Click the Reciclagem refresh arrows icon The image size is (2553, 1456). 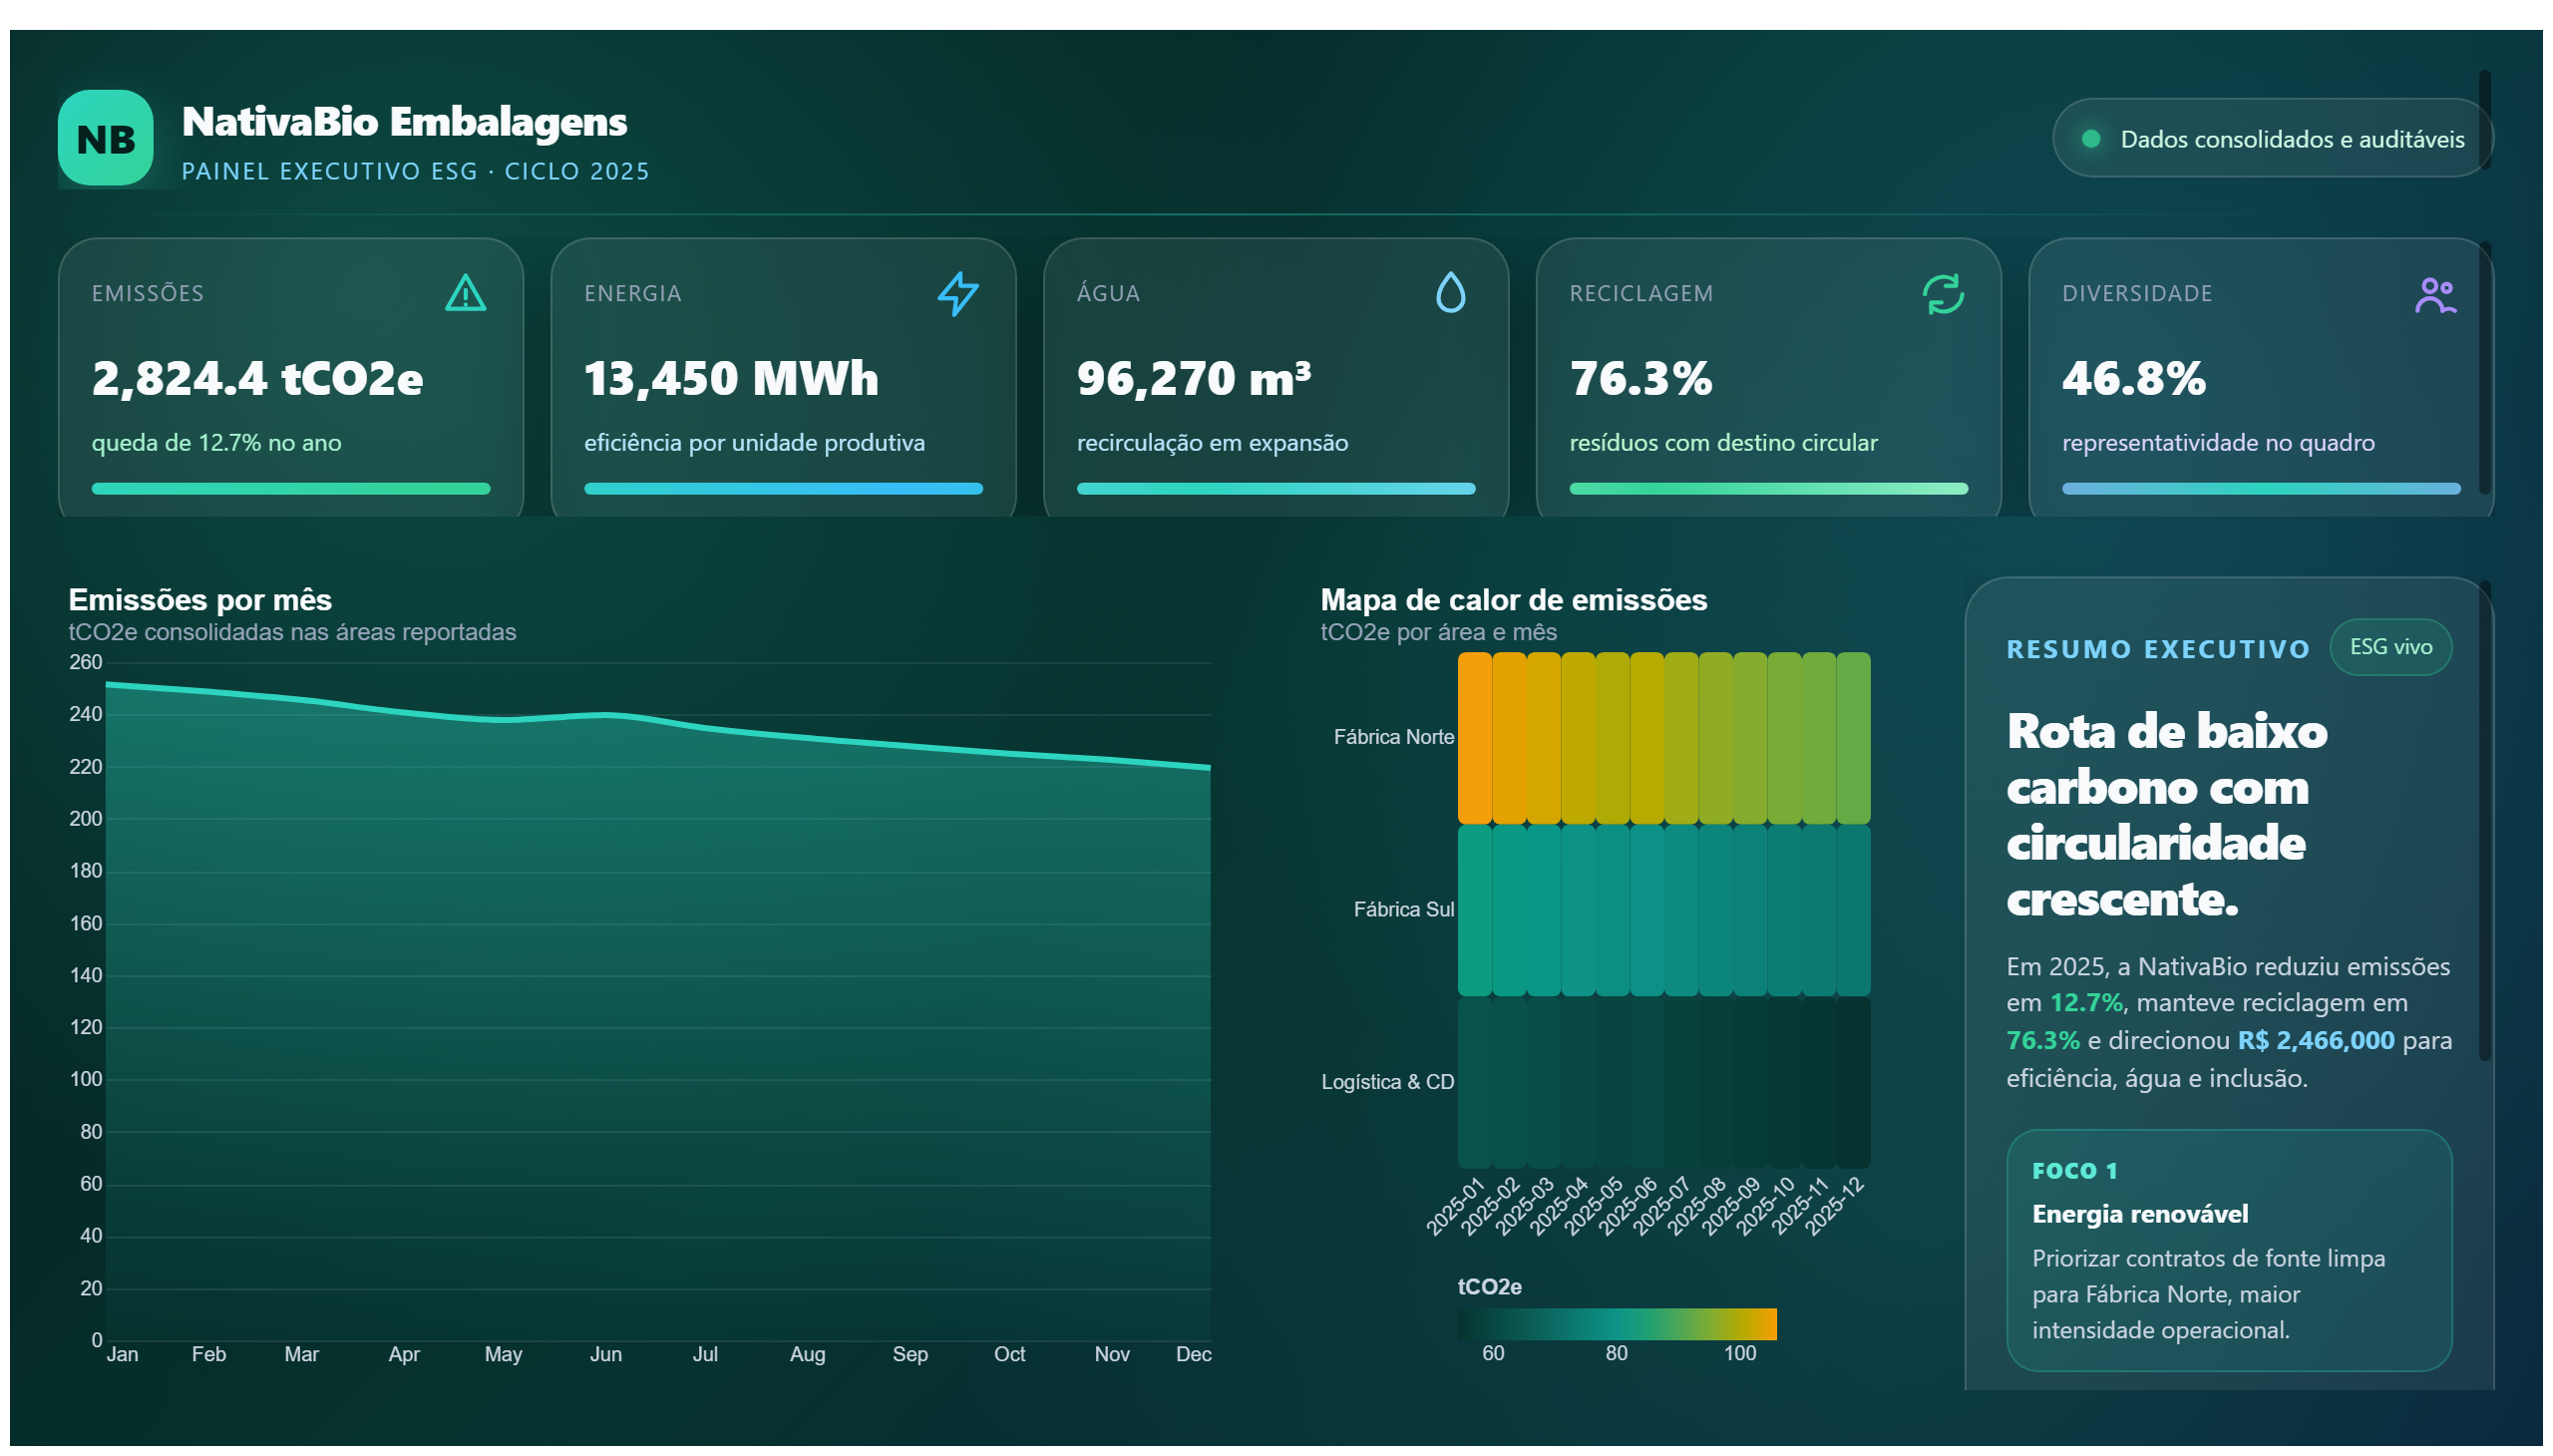[1943, 294]
